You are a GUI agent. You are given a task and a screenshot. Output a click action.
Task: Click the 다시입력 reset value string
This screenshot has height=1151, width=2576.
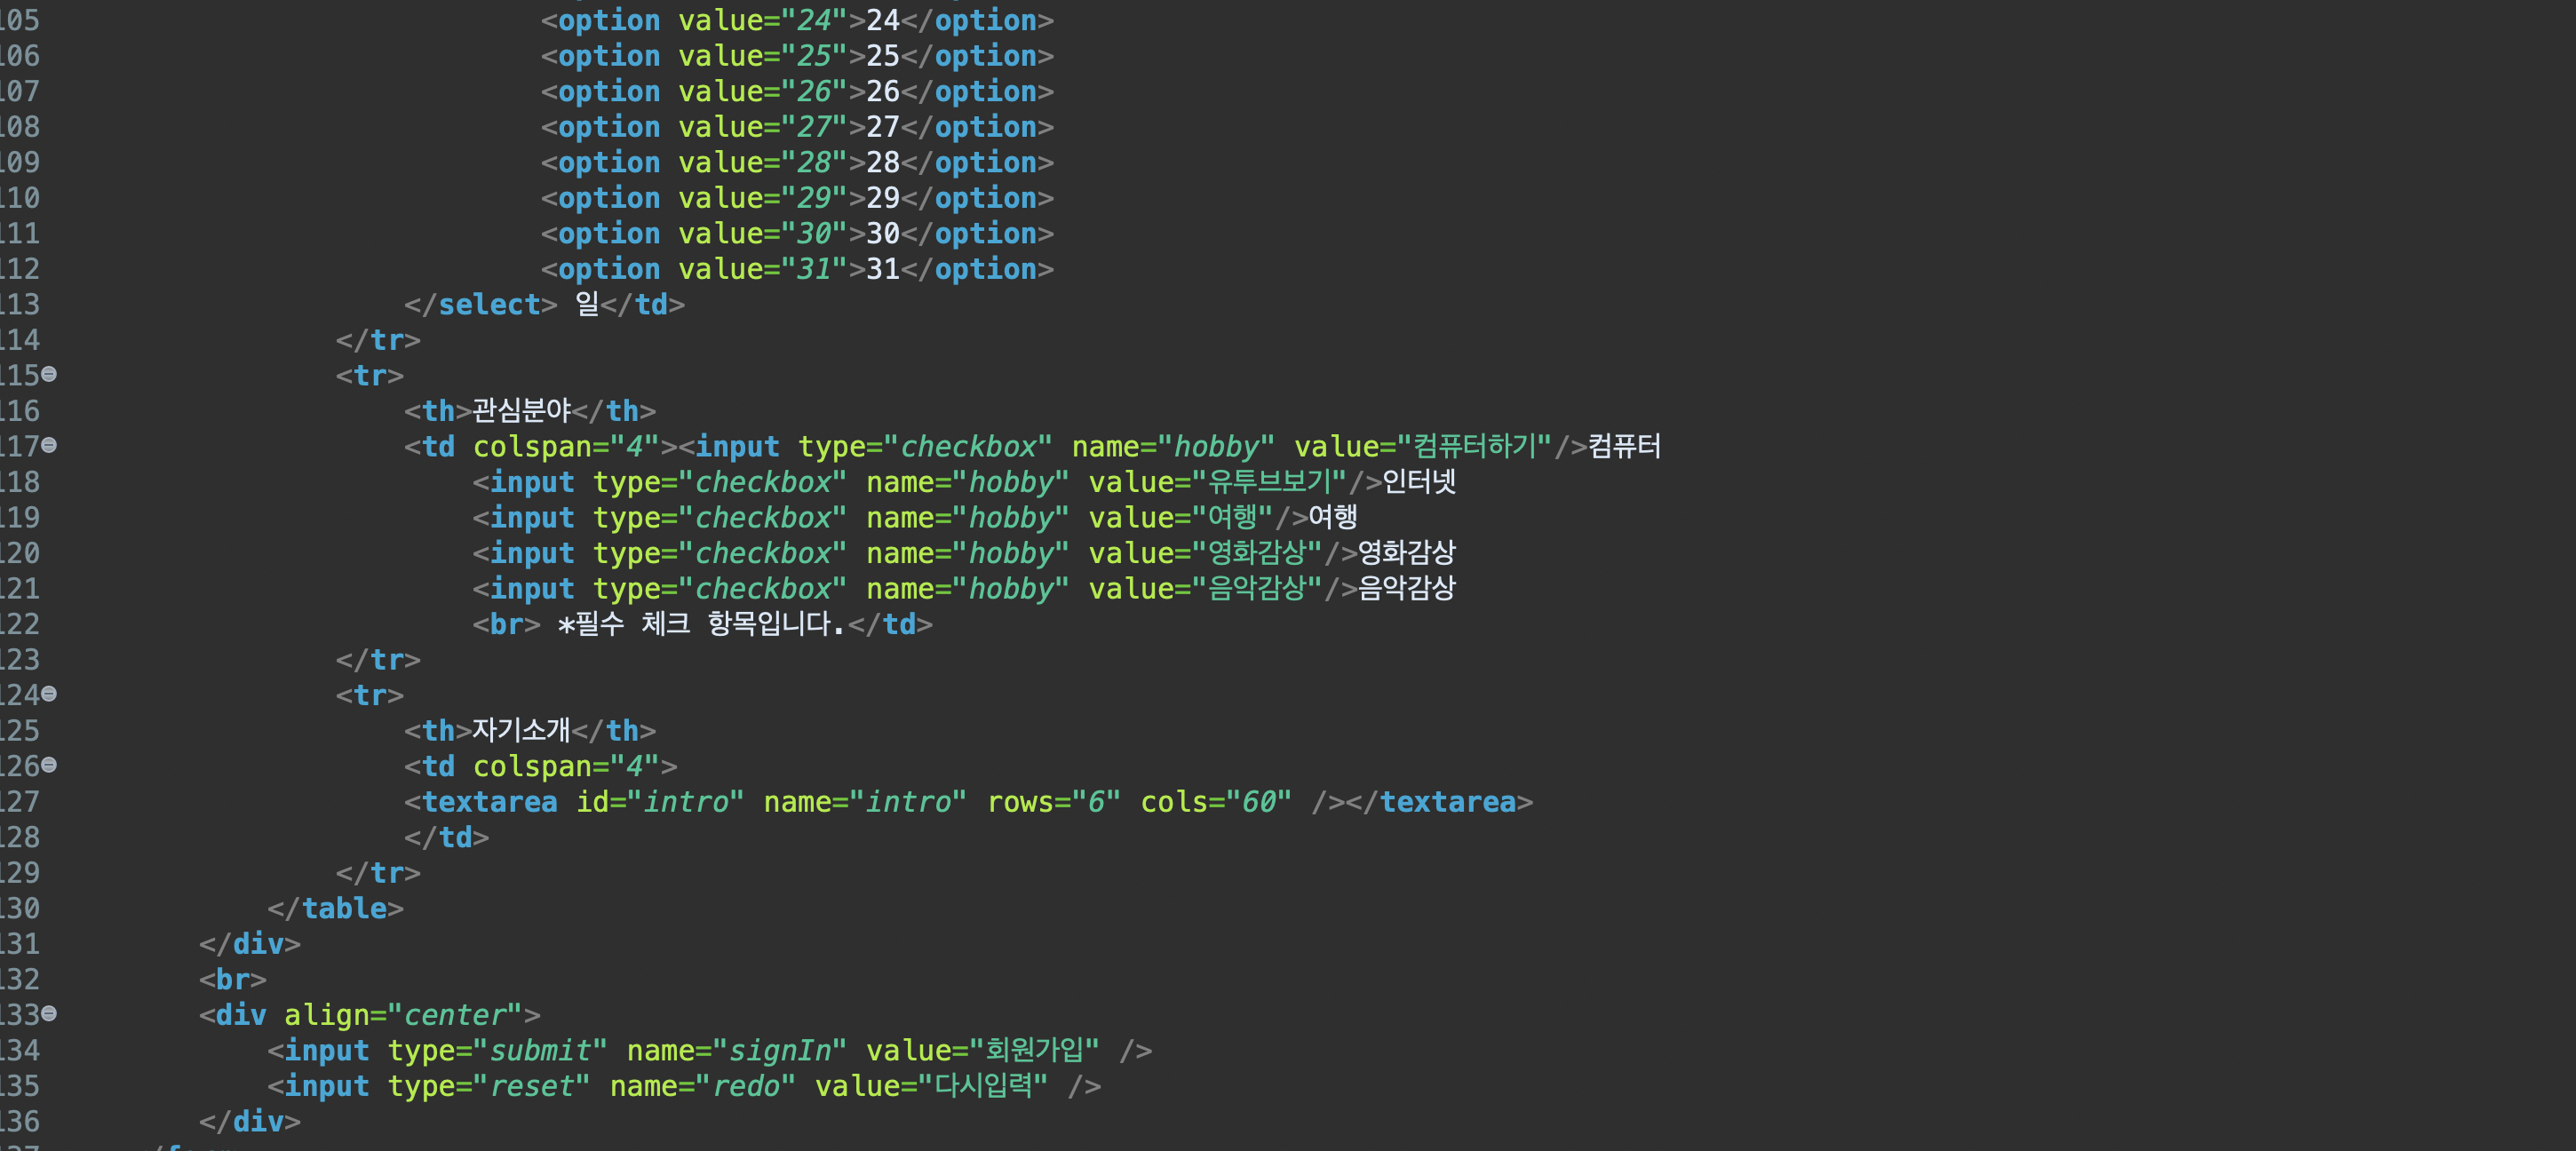click(983, 1086)
